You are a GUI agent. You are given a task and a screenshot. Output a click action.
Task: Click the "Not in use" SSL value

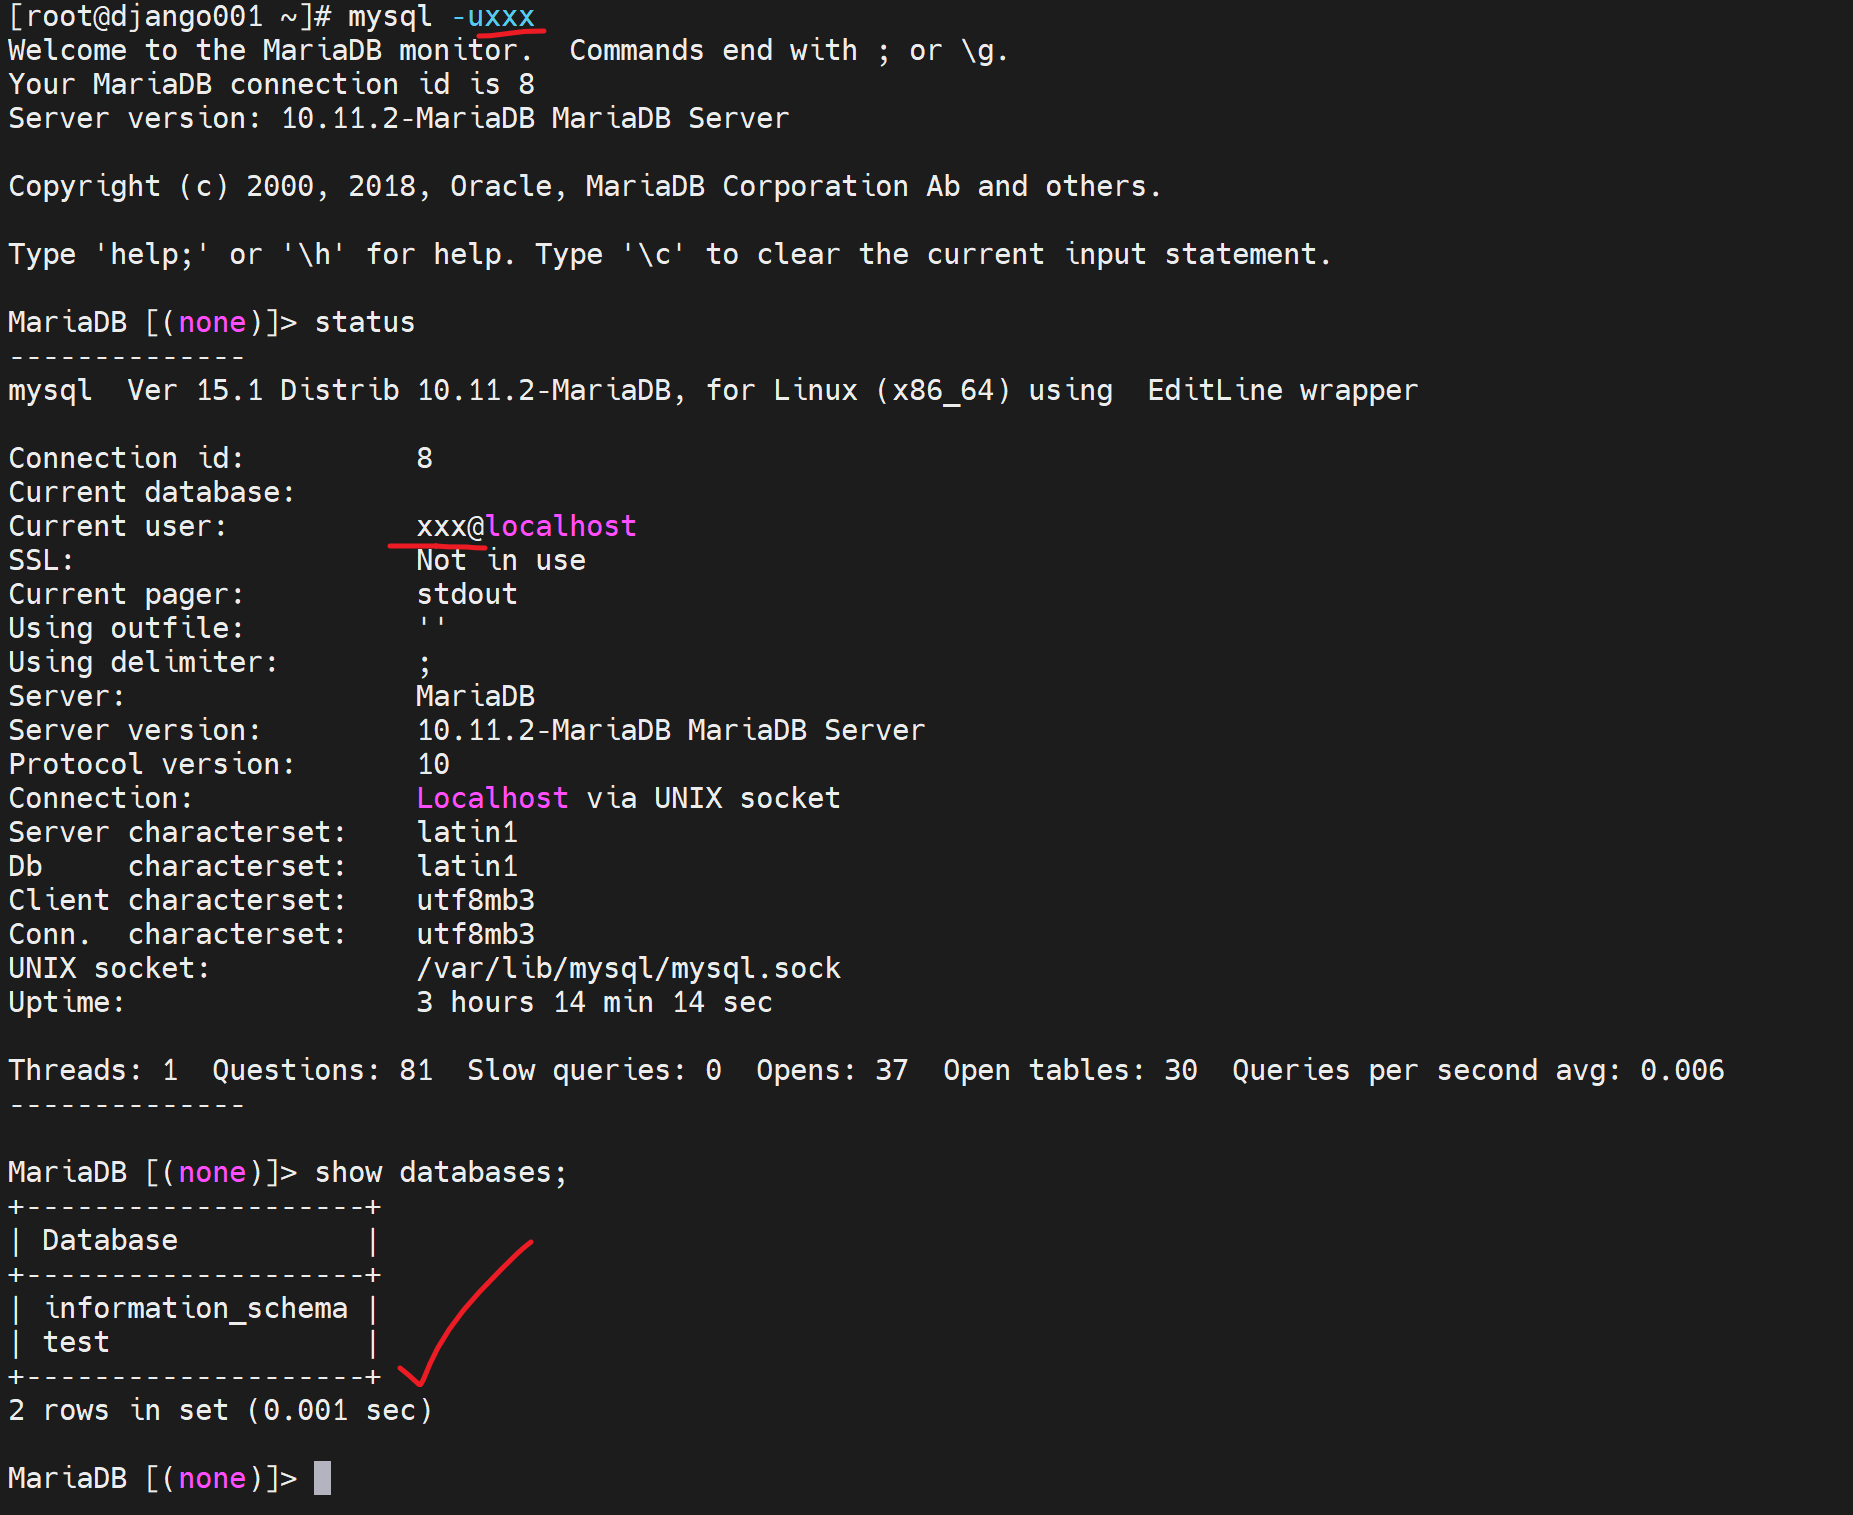[500, 560]
